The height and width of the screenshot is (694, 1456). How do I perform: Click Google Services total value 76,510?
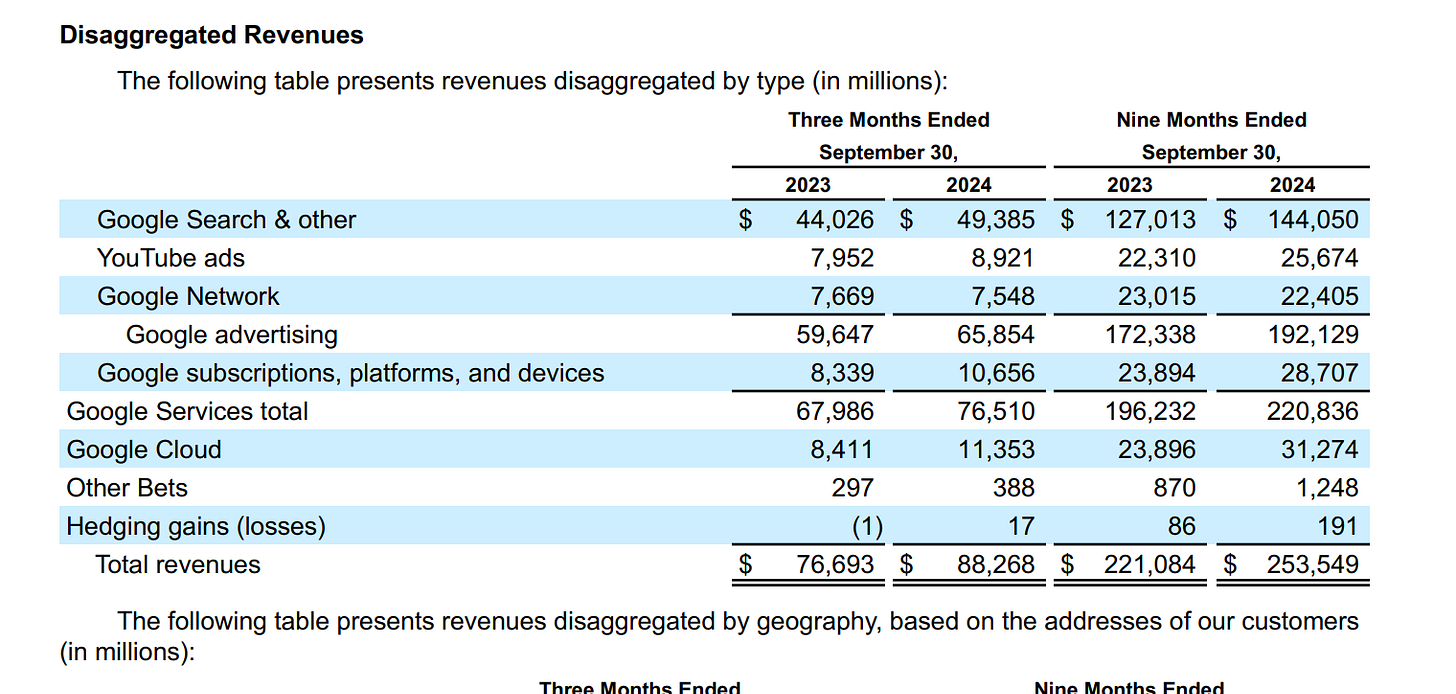(996, 411)
